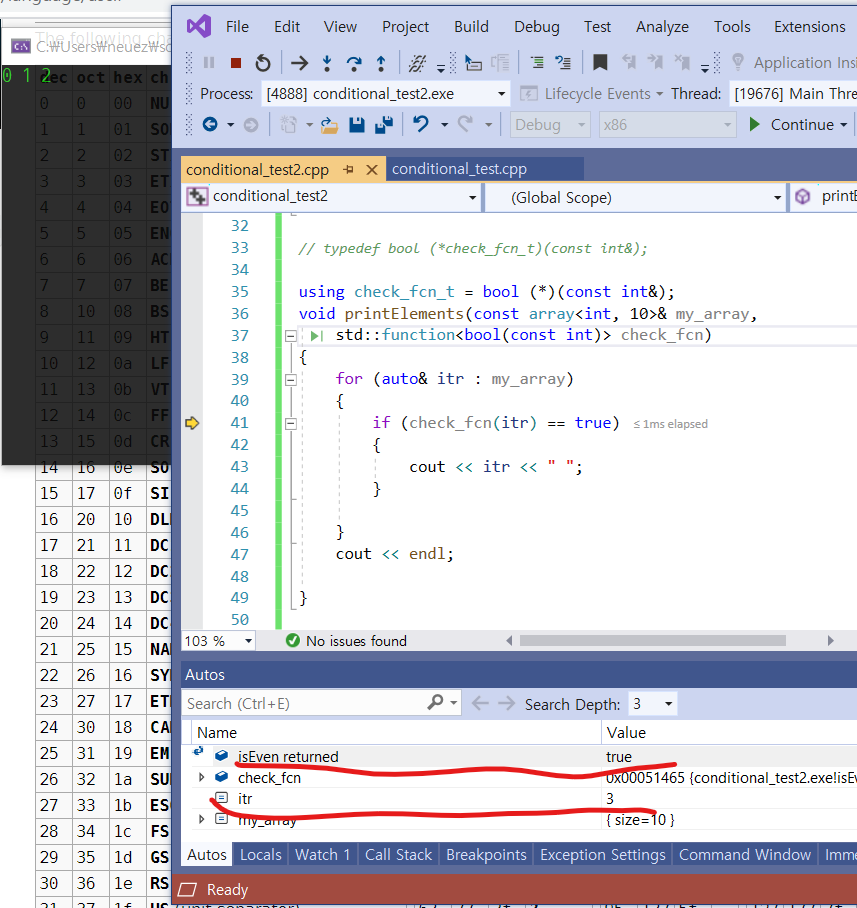Pin the conditional_test2.cpp tab

tap(348, 170)
